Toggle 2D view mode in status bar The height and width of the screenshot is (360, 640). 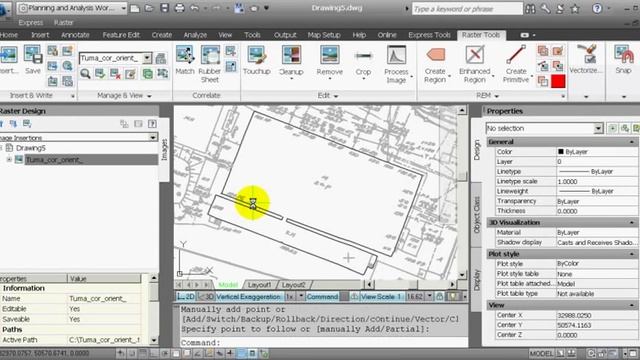(186, 297)
